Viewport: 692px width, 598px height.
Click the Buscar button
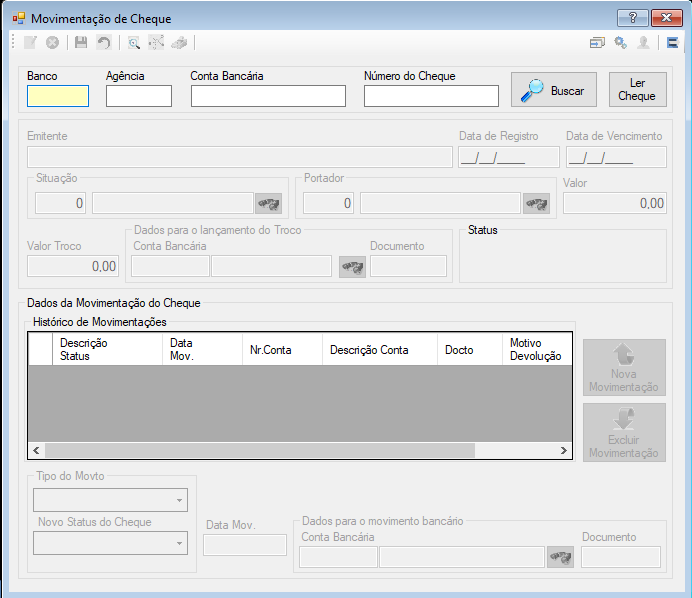point(554,90)
